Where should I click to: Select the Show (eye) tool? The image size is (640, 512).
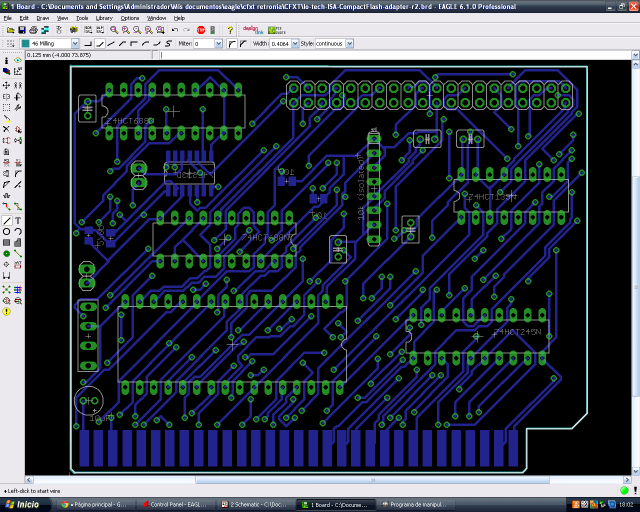tap(18, 60)
